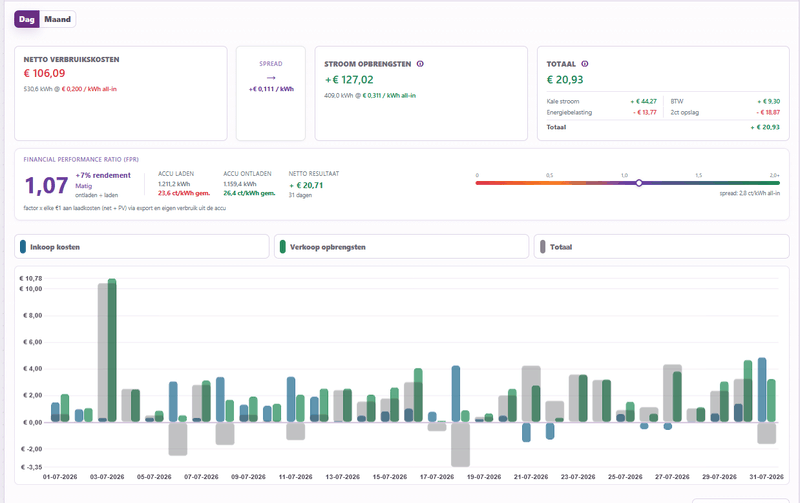Click the € 10,78 y-axis label
Image resolution: width=800 pixels, height=503 pixels.
(x=31, y=279)
